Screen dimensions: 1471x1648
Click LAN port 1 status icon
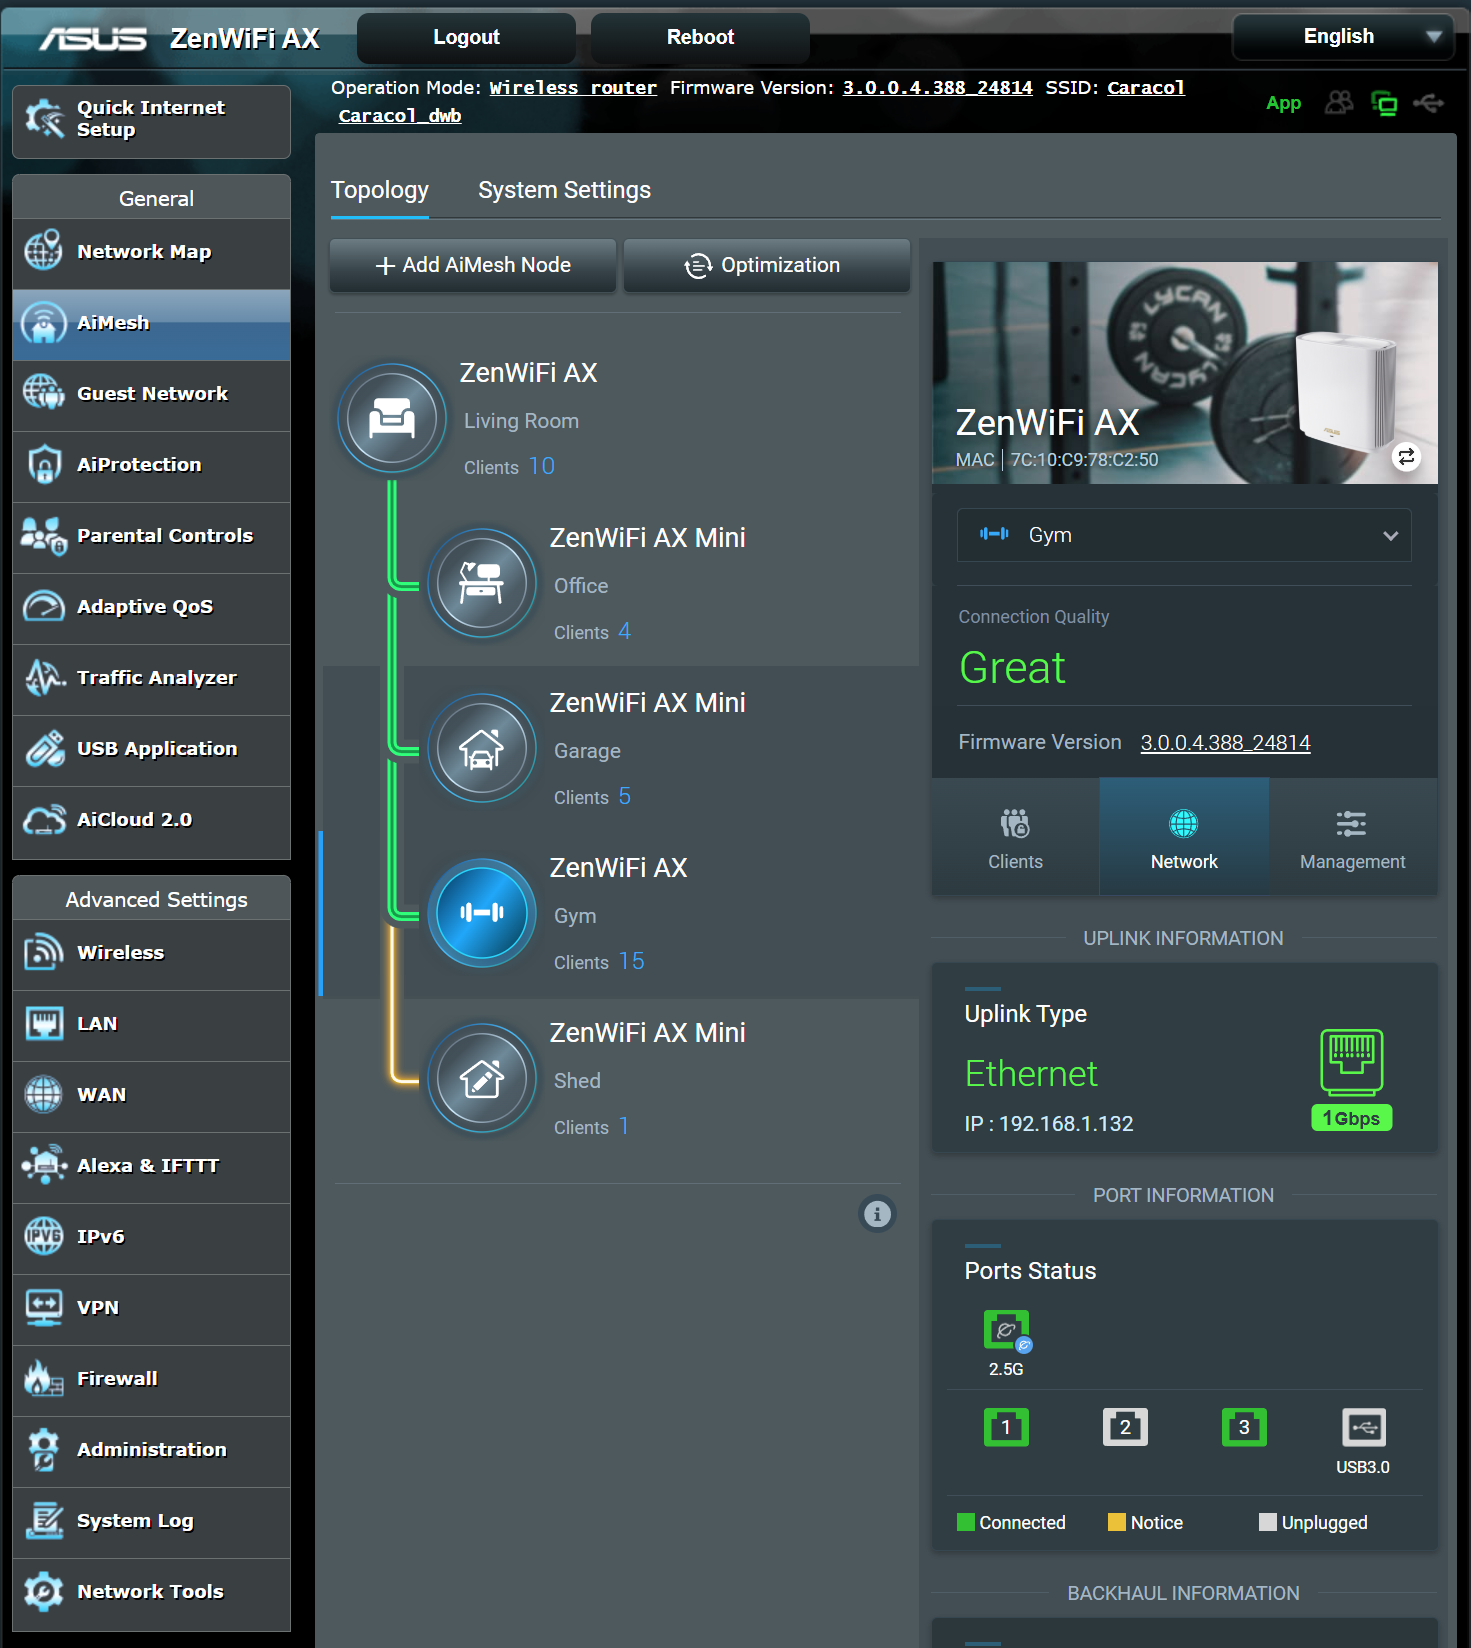(1006, 1427)
